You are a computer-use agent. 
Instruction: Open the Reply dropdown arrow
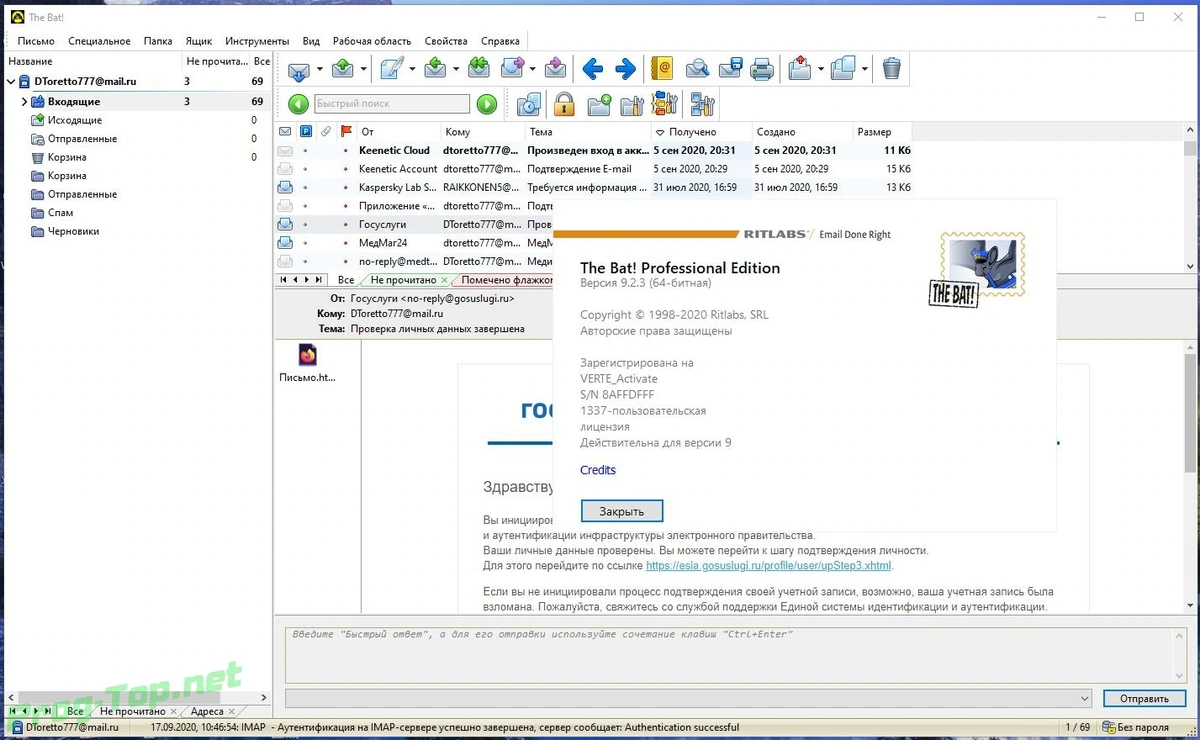[x=456, y=69]
